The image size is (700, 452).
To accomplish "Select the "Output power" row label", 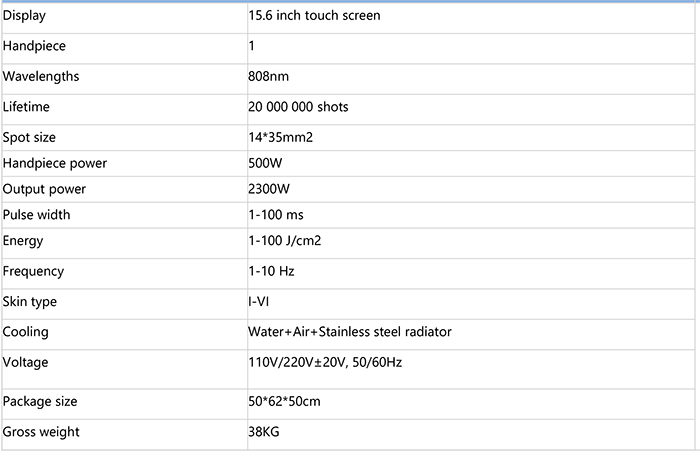I will [45, 189].
